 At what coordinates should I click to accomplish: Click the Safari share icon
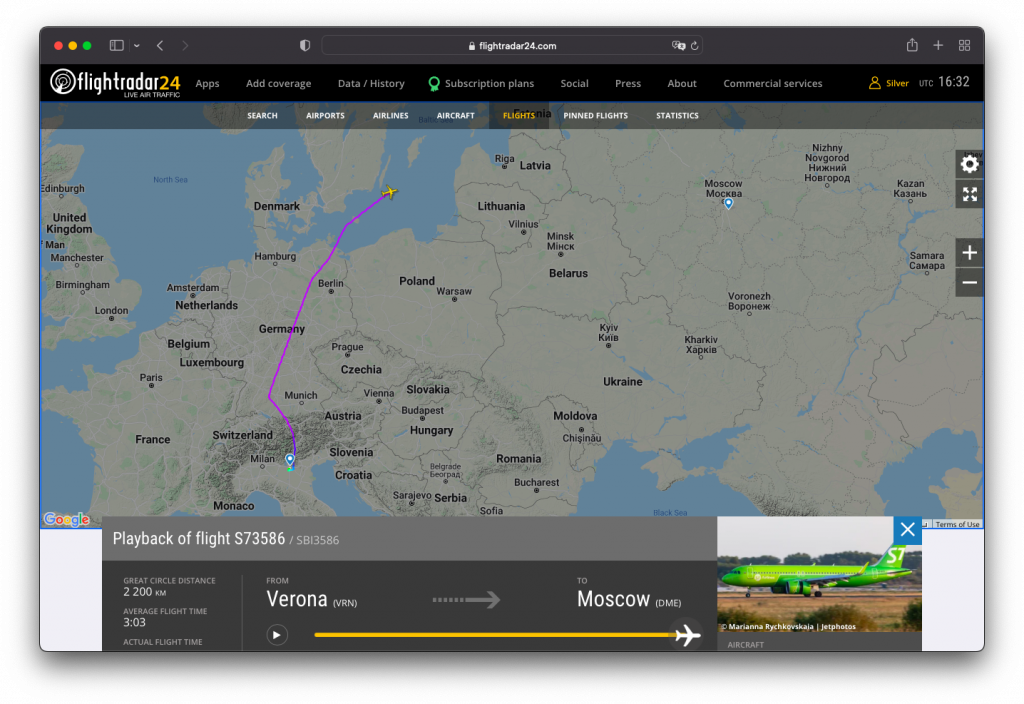[912, 45]
